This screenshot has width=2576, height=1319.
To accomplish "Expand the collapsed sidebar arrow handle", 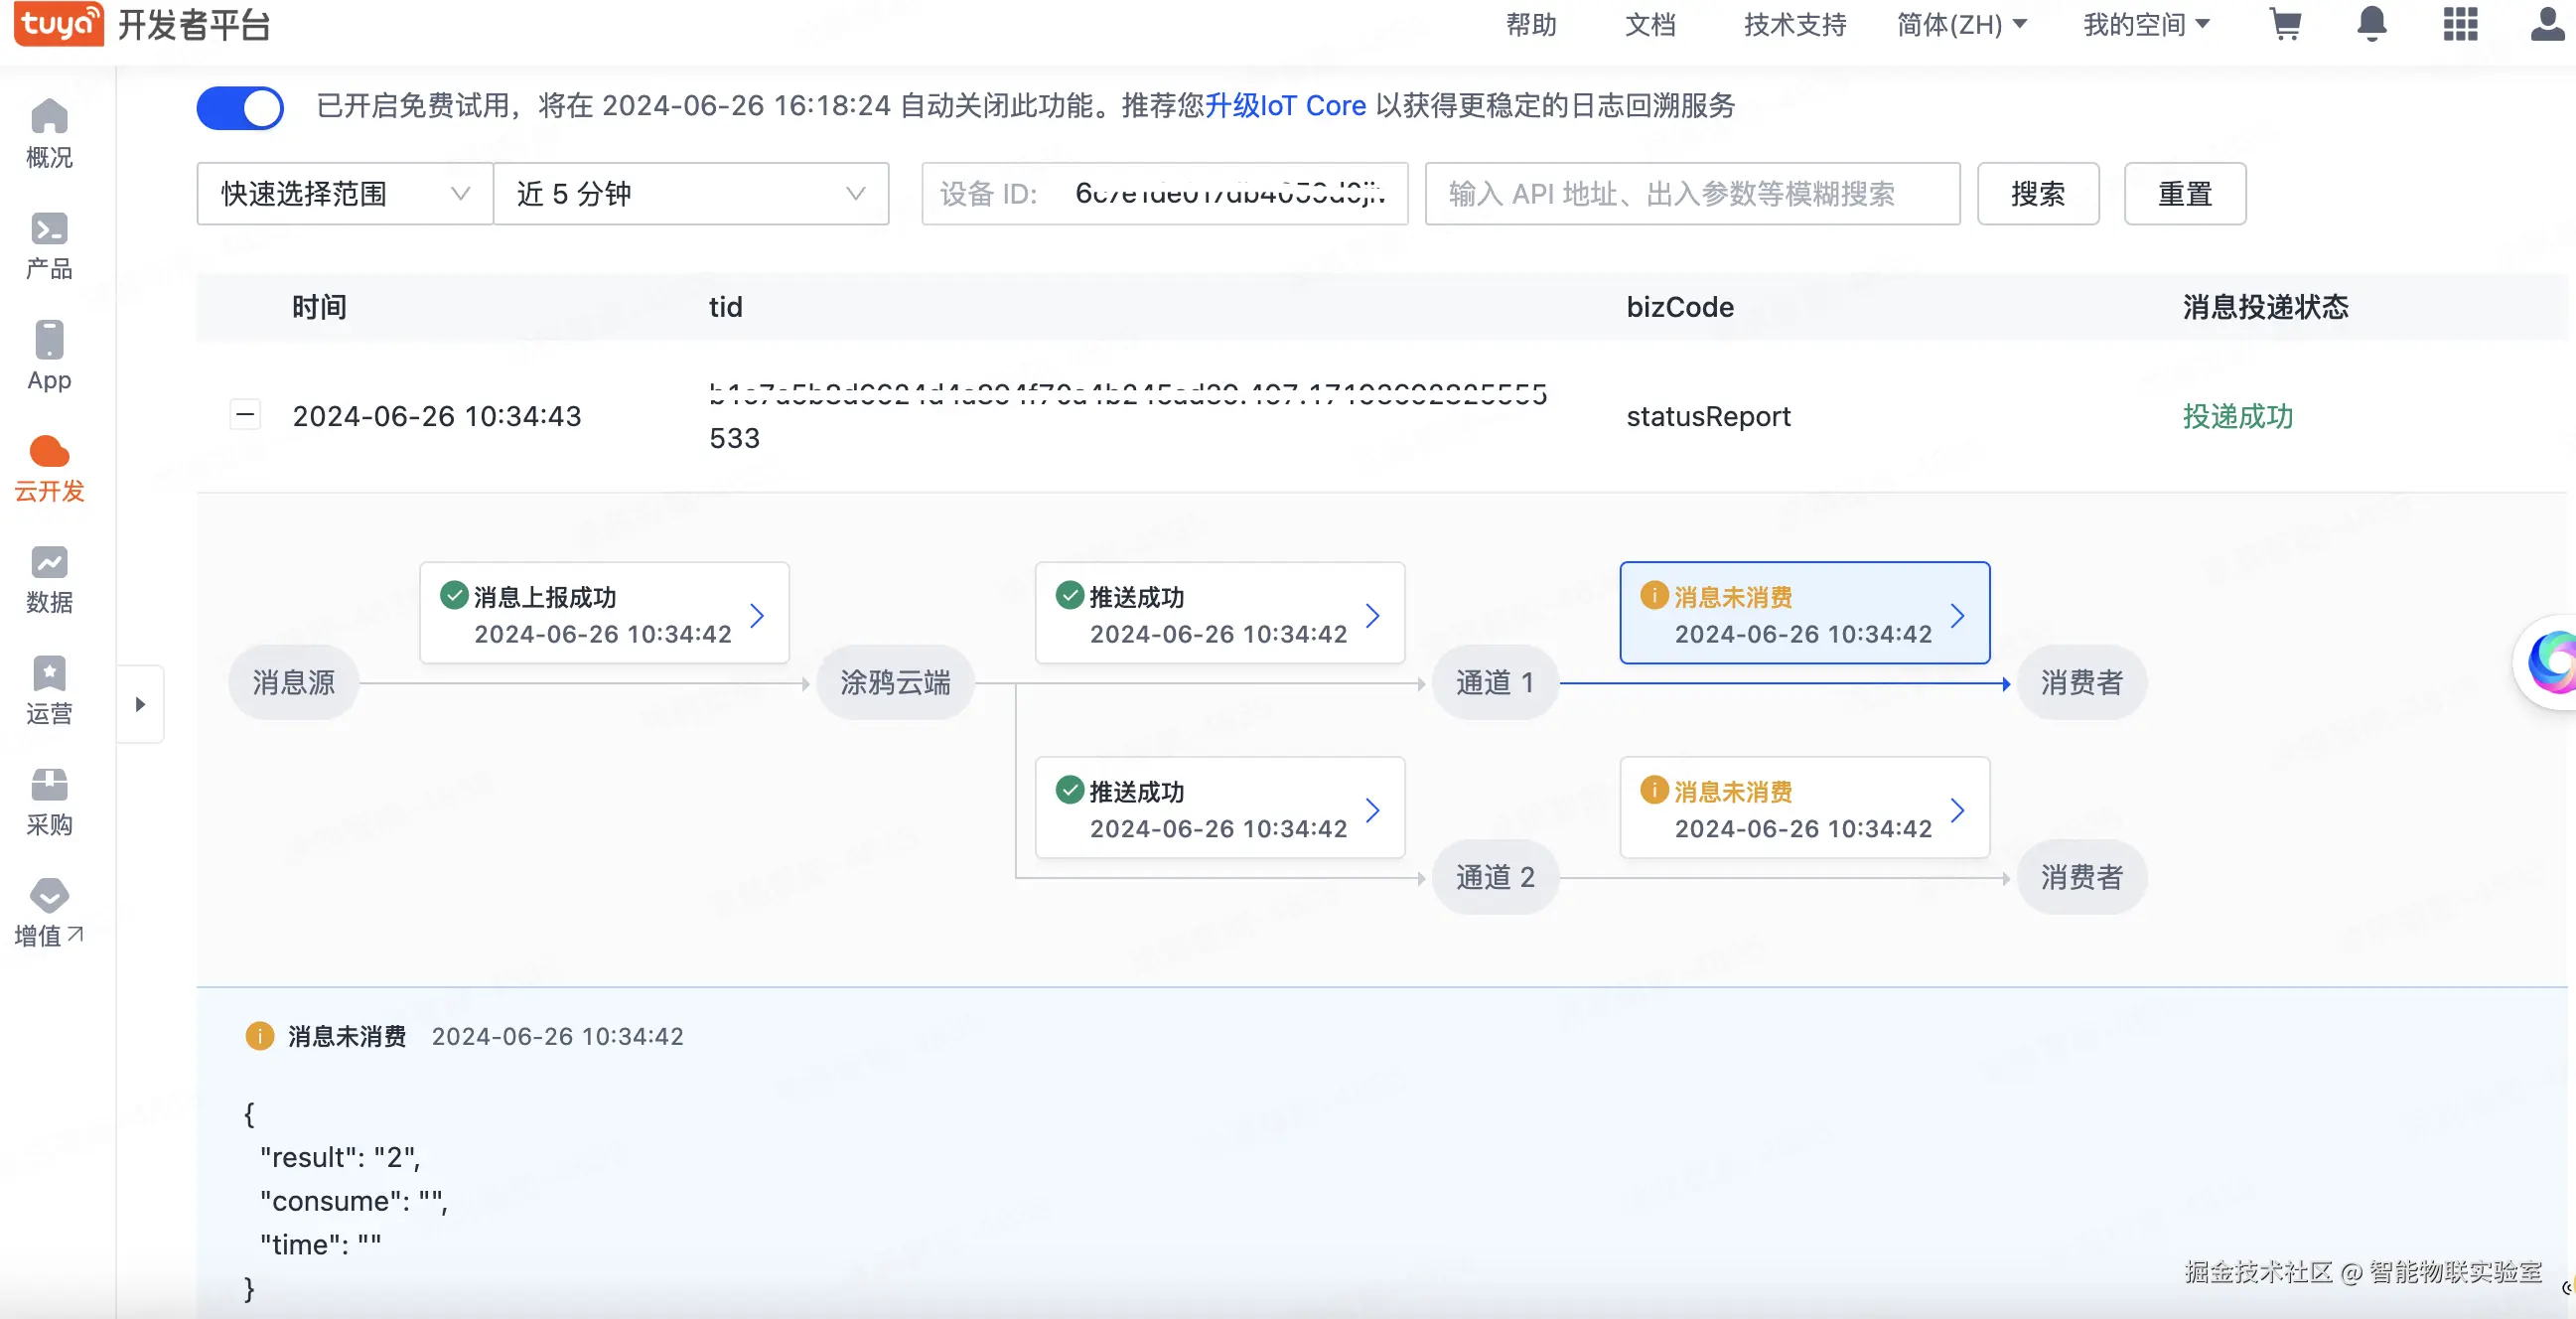I will click(x=140, y=704).
